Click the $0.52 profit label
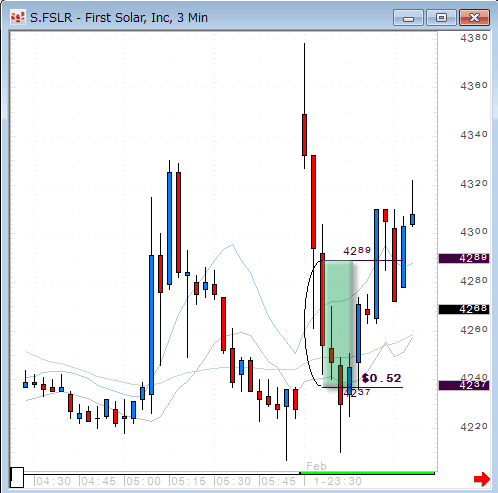The height and width of the screenshot is (493, 498). 382,378
